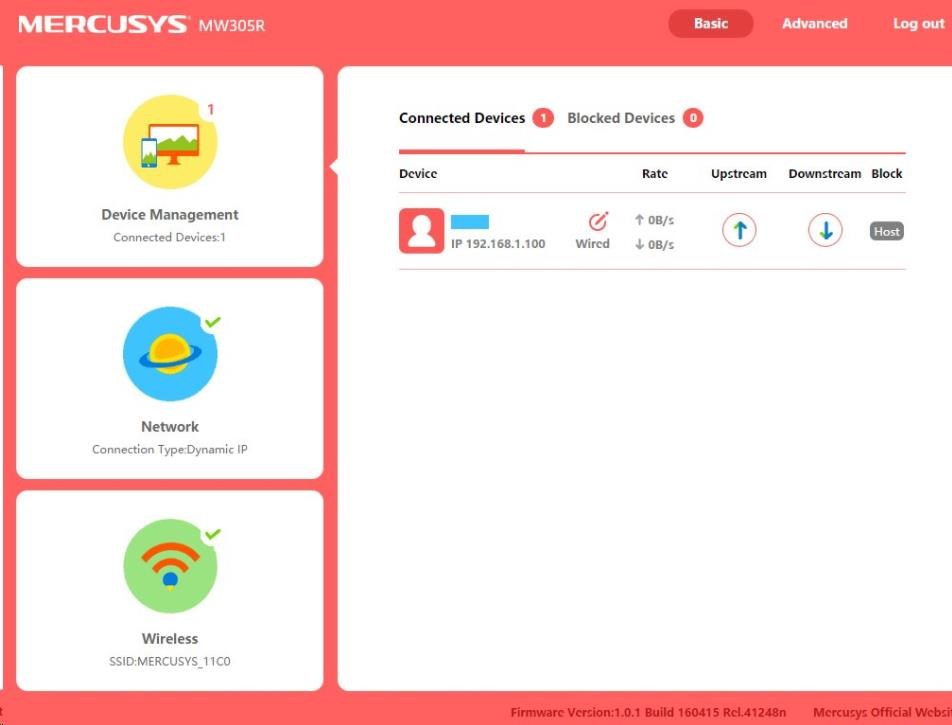Screen dimensions: 952x725
Task: Click the Wireless Wi-Fi signal icon
Action: 170,566
